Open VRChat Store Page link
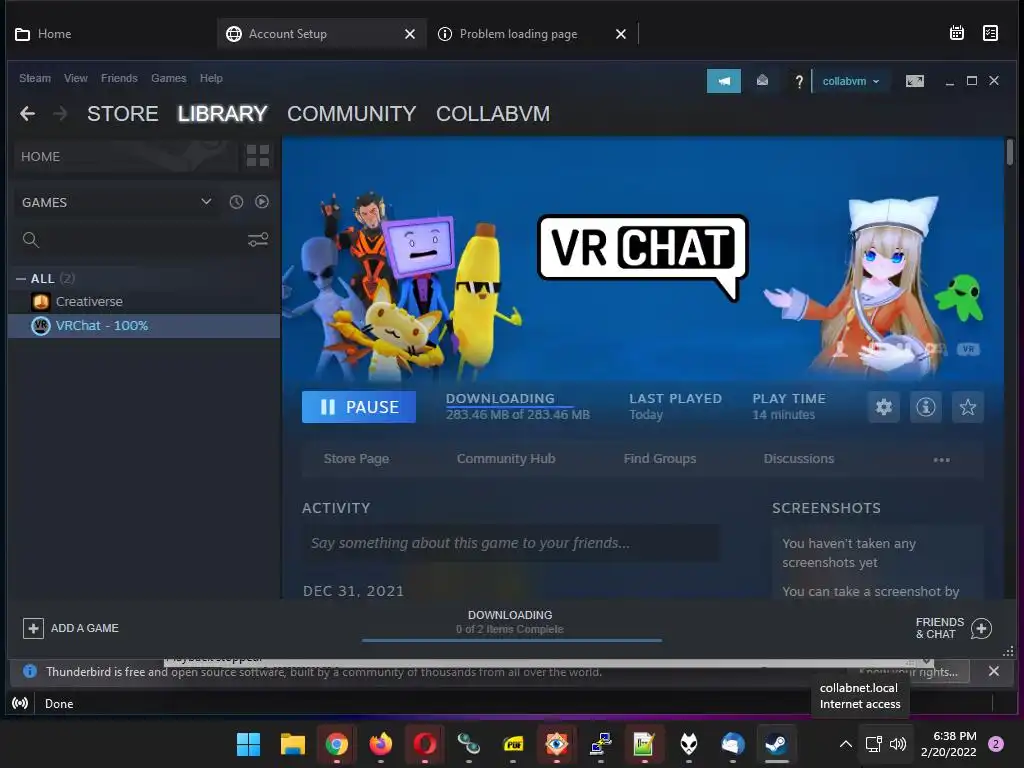 coord(356,459)
